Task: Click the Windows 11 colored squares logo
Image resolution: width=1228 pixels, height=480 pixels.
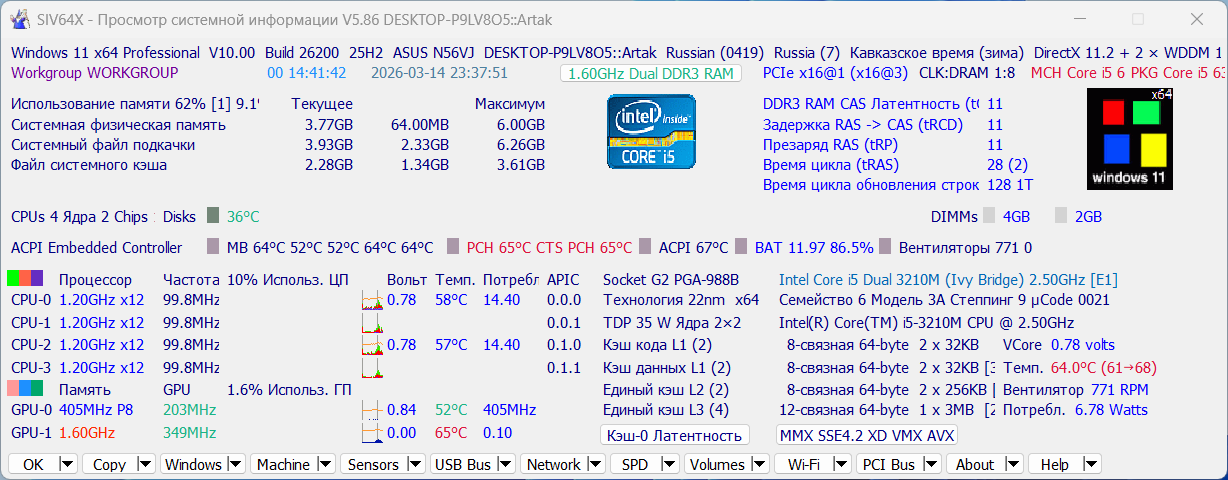Action: (x=1129, y=139)
